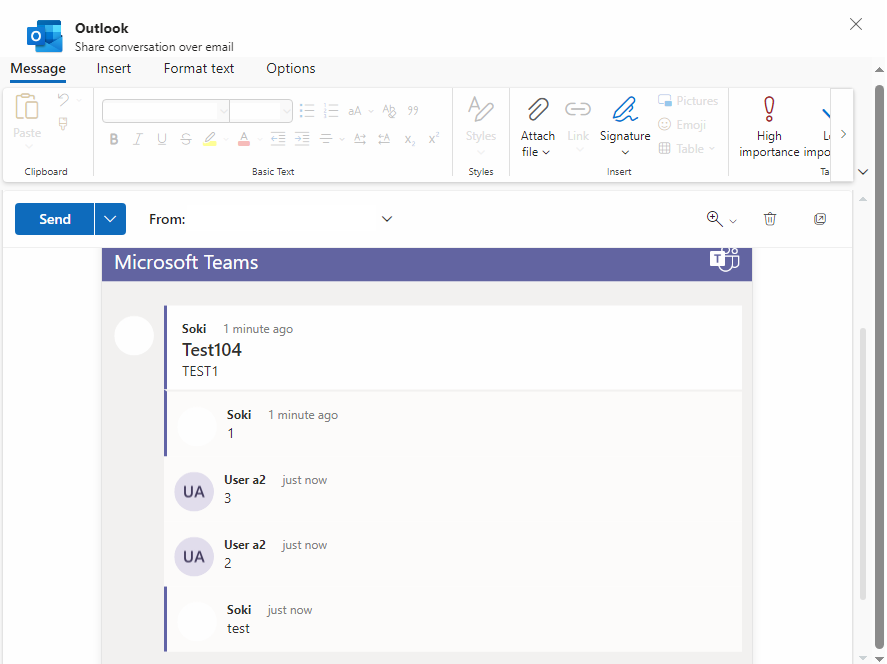887x664 pixels.
Task: Click the Clear Formatting icon
Action: (x=389, y=111)
